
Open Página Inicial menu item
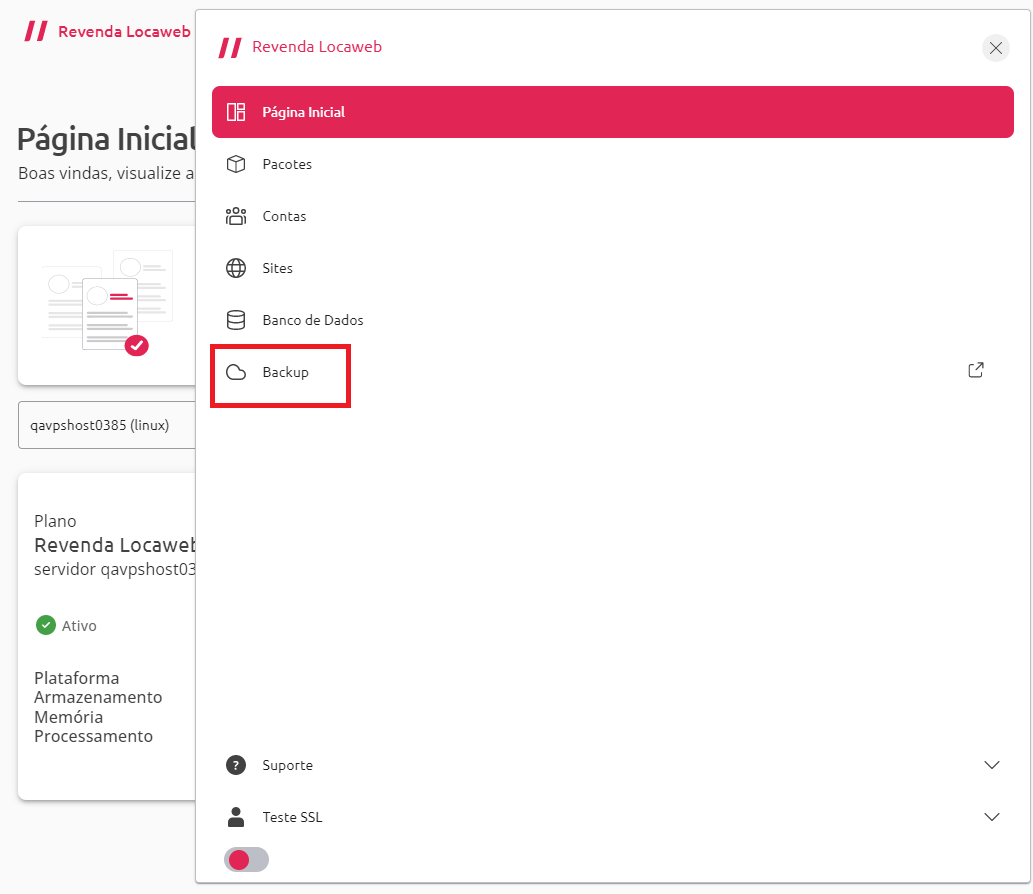[x=612, y=112]
